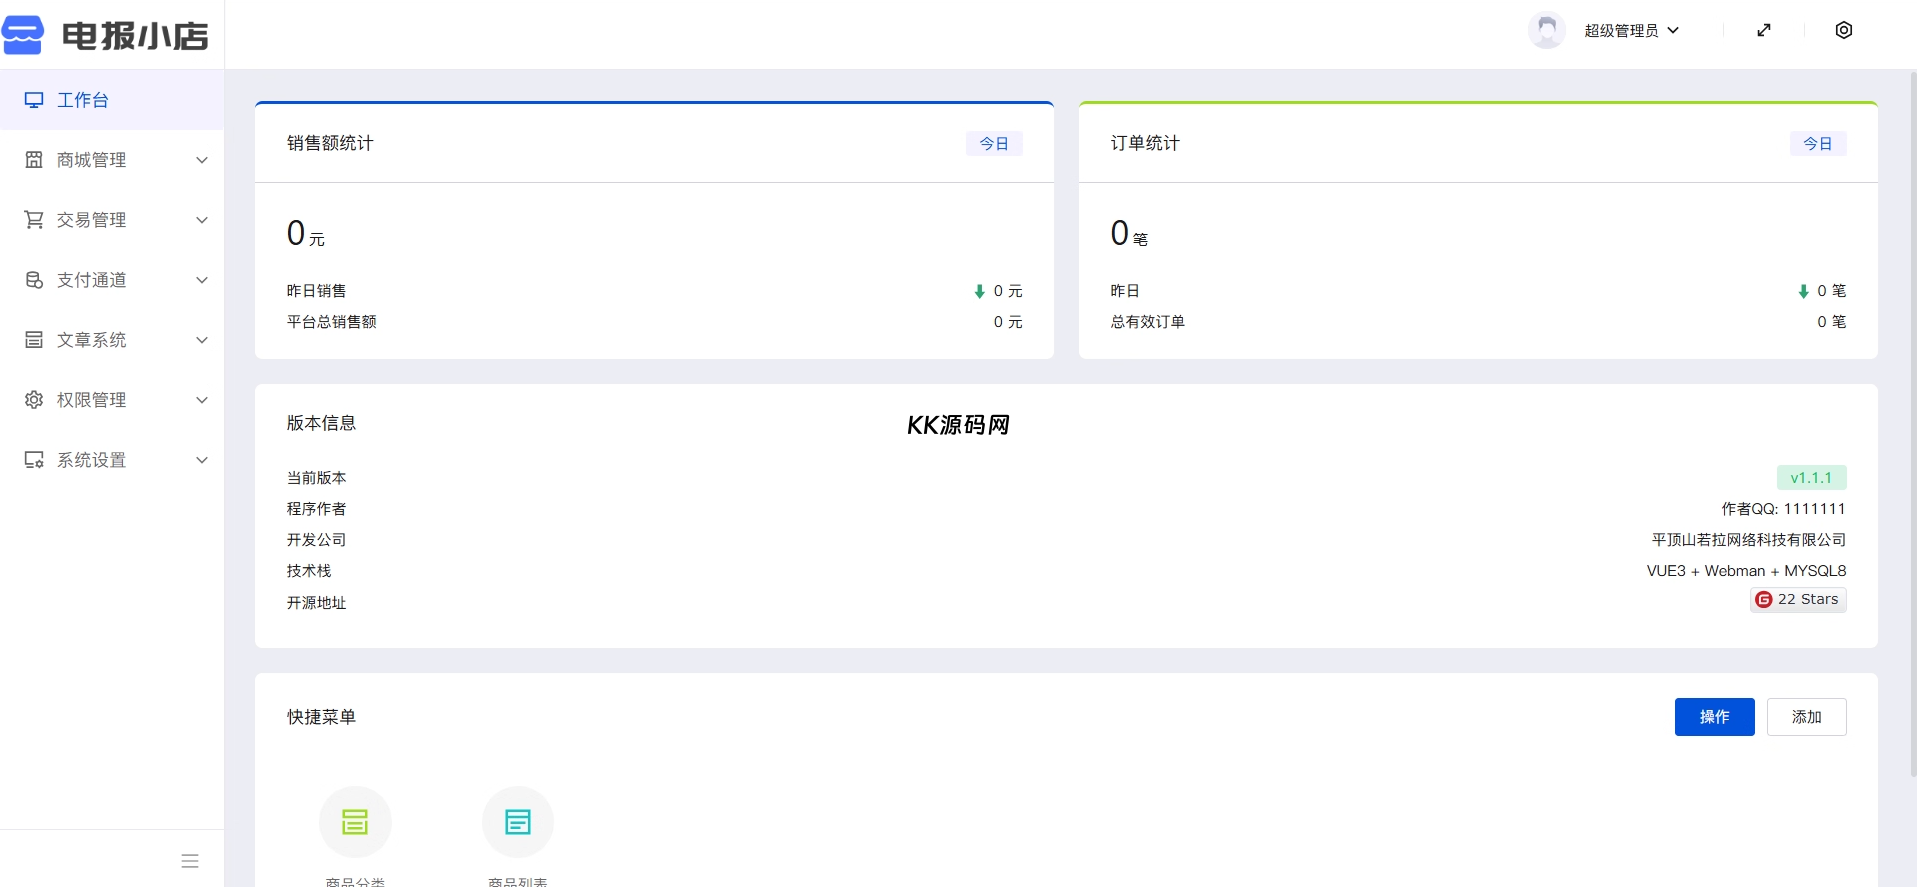The width and height of the screenshot is (1917, 887).
Task: Click the 技术栈 label
Action: pos(309,571)
